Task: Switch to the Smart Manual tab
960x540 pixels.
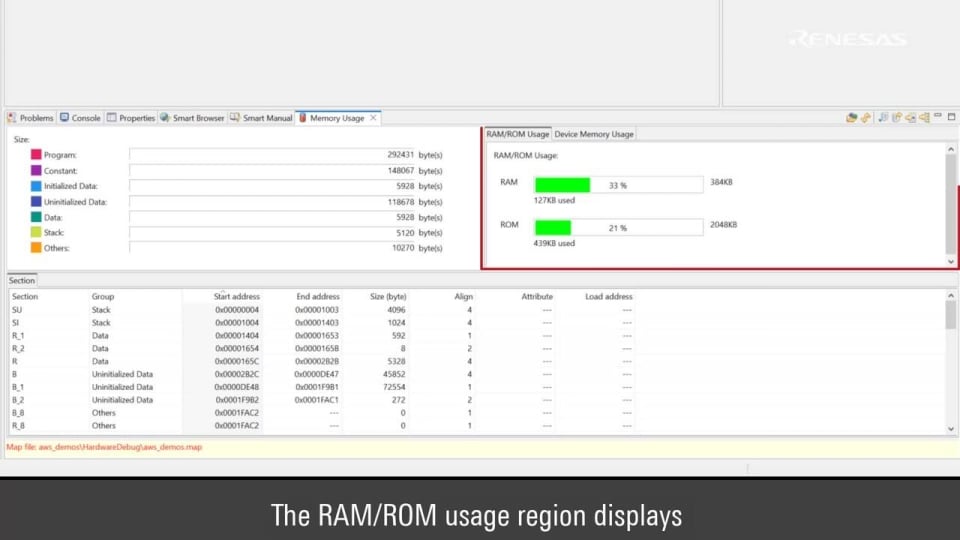Action: pos(261,118)
